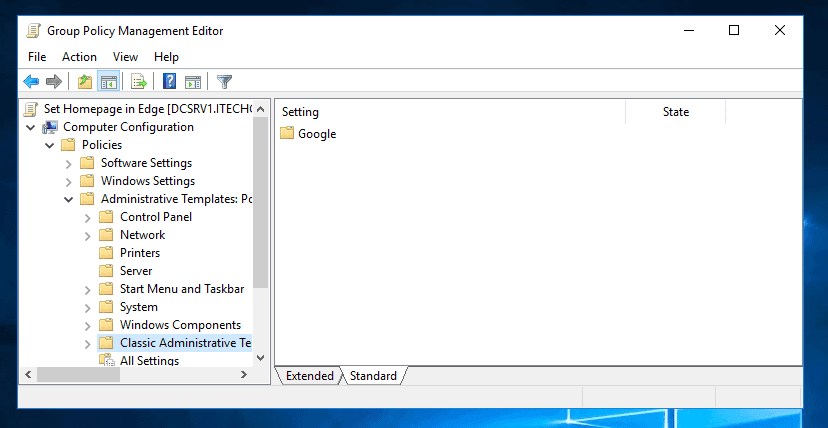Click the Computer Configuration computer icon
Image resolution: width=828 pixels, height=428 pixels.
click(x=50, y=127)
